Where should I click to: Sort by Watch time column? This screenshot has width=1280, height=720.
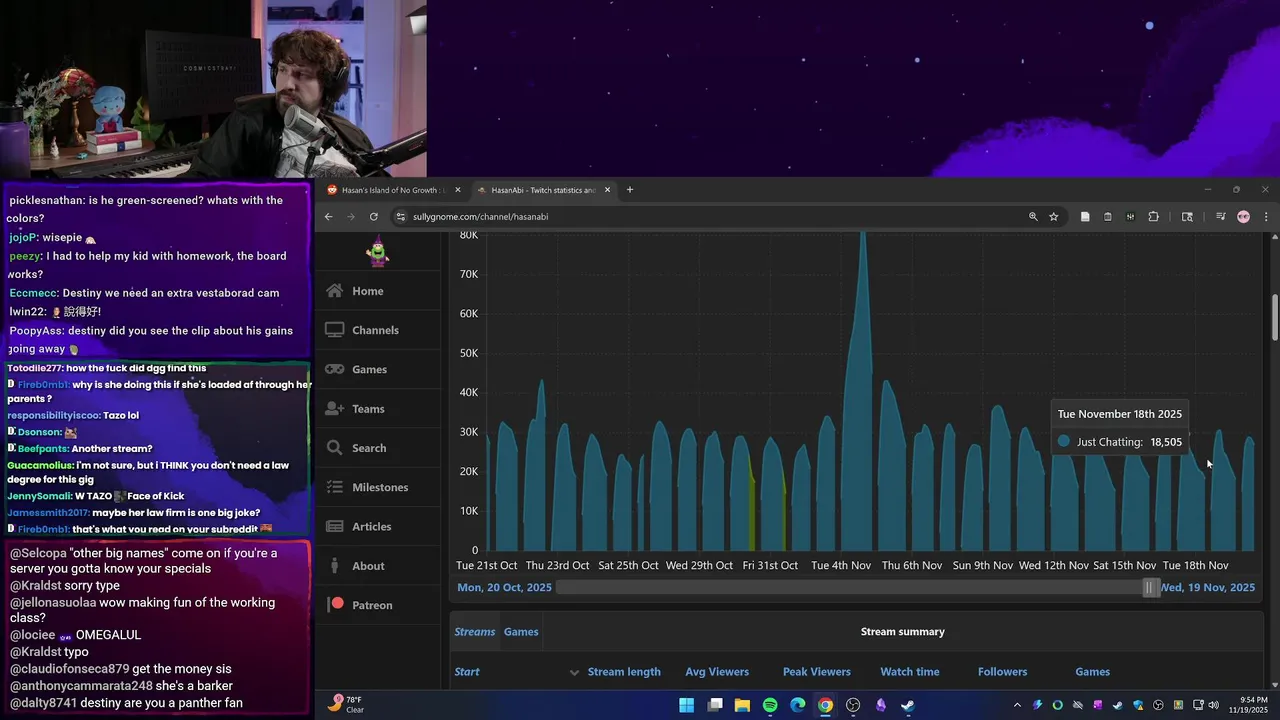[x=910, y=672]
